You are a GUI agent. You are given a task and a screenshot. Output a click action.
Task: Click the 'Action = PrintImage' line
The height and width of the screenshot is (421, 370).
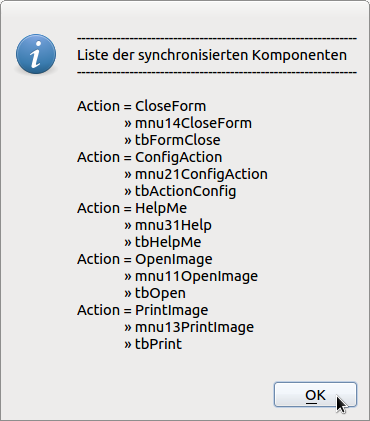143,310
